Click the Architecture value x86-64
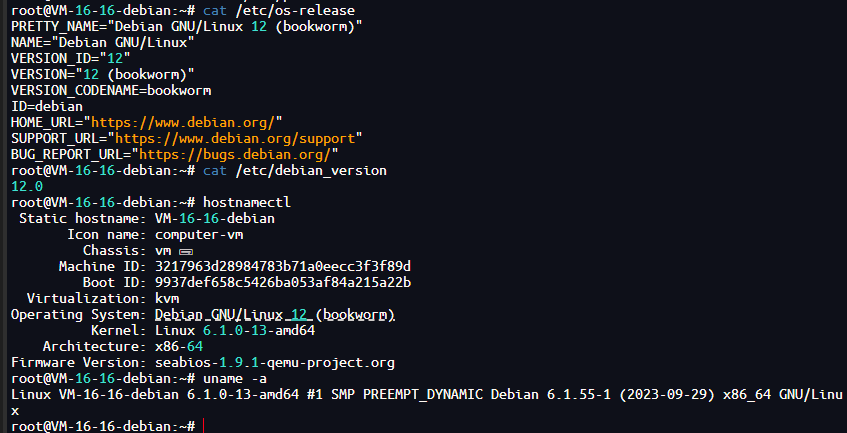Screen dimensions: 847x433 [179, 347]
